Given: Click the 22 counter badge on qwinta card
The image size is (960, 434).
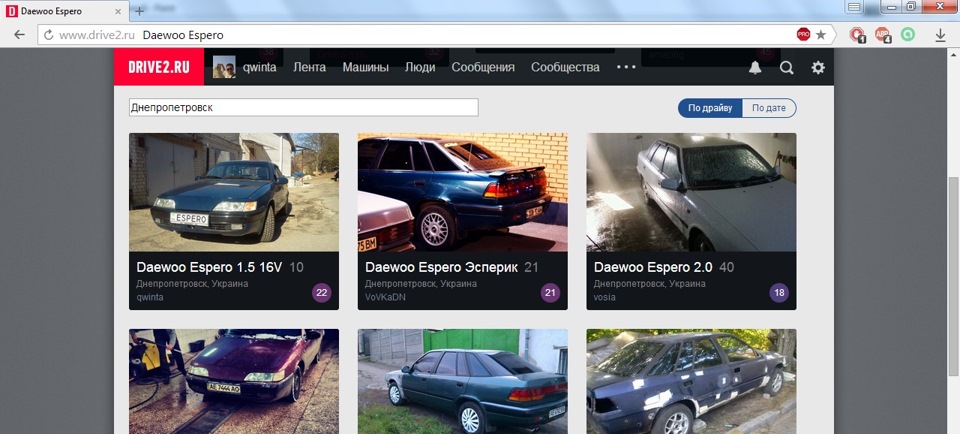Looking at the screenshot, I should pyautogui.click(x=322, y=293).
